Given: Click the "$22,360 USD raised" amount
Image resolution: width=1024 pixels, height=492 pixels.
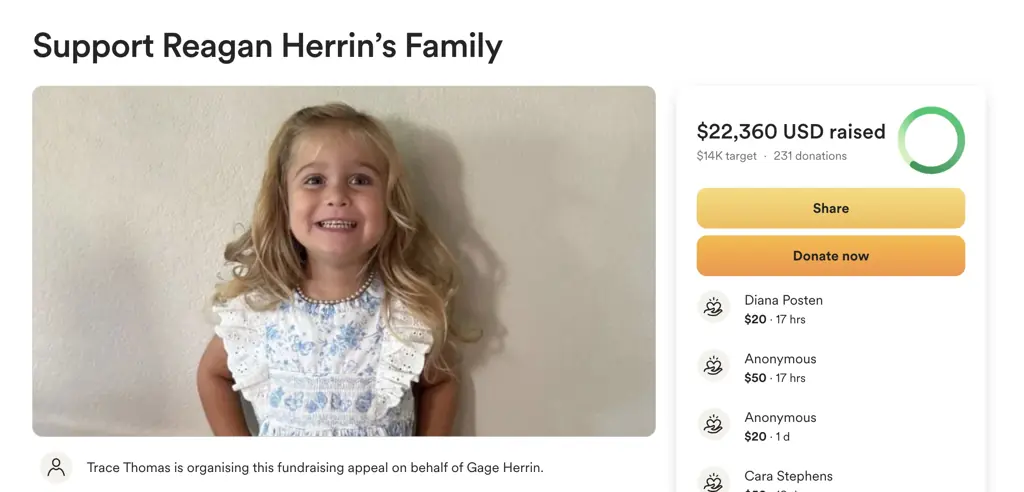Looking at the screenshot, I should [790, 132].
